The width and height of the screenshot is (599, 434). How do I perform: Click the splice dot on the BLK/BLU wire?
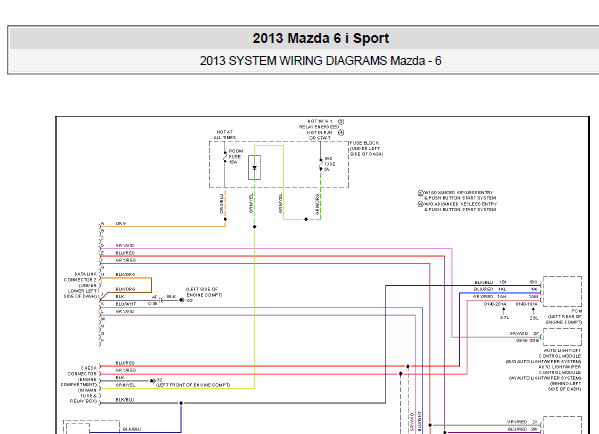[x=181, y=403]
